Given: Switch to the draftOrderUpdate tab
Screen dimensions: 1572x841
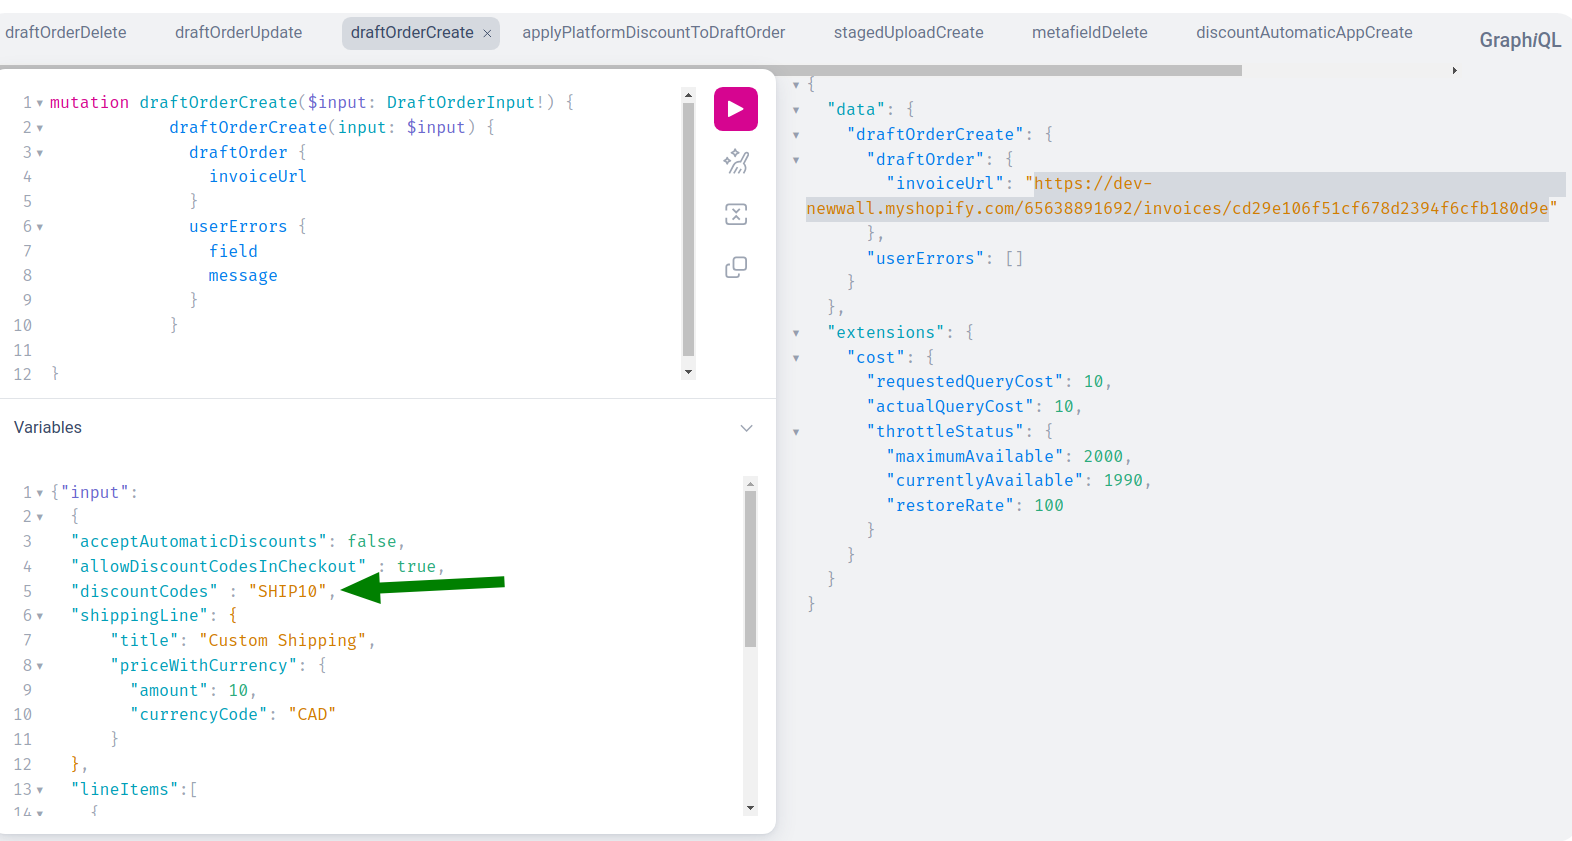Looking at the screenshot, I should [x=238, y=33].
